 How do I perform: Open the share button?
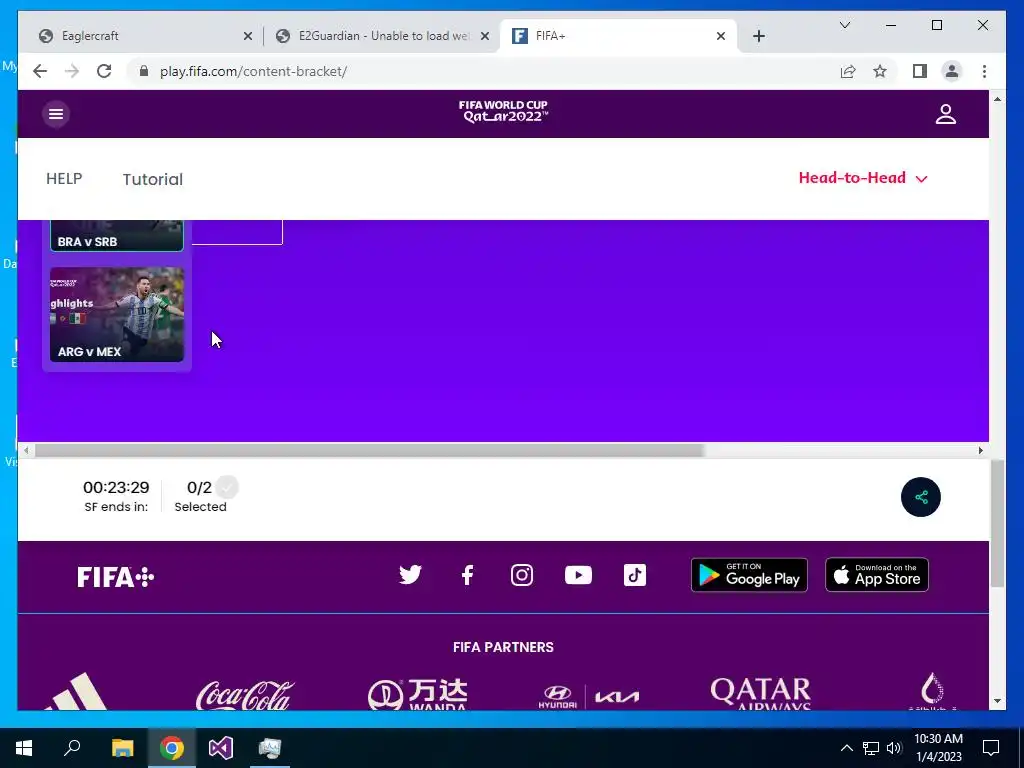(x=921, y=497)
